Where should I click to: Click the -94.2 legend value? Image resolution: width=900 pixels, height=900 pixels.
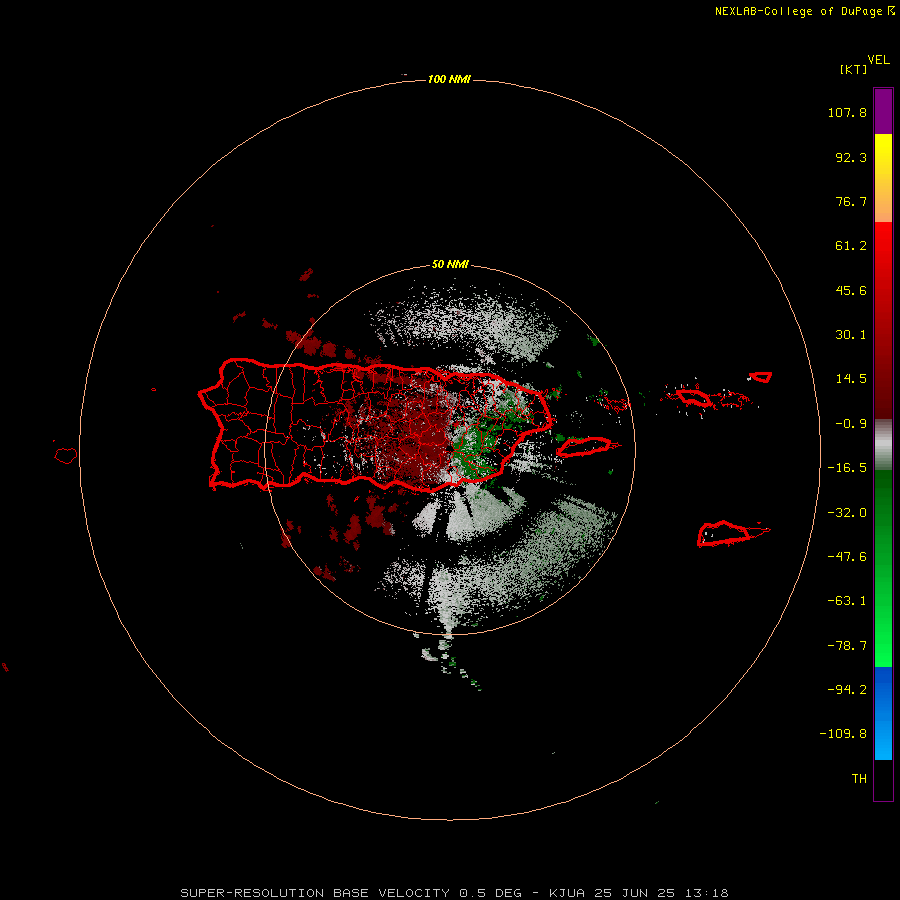click(847, 689)
